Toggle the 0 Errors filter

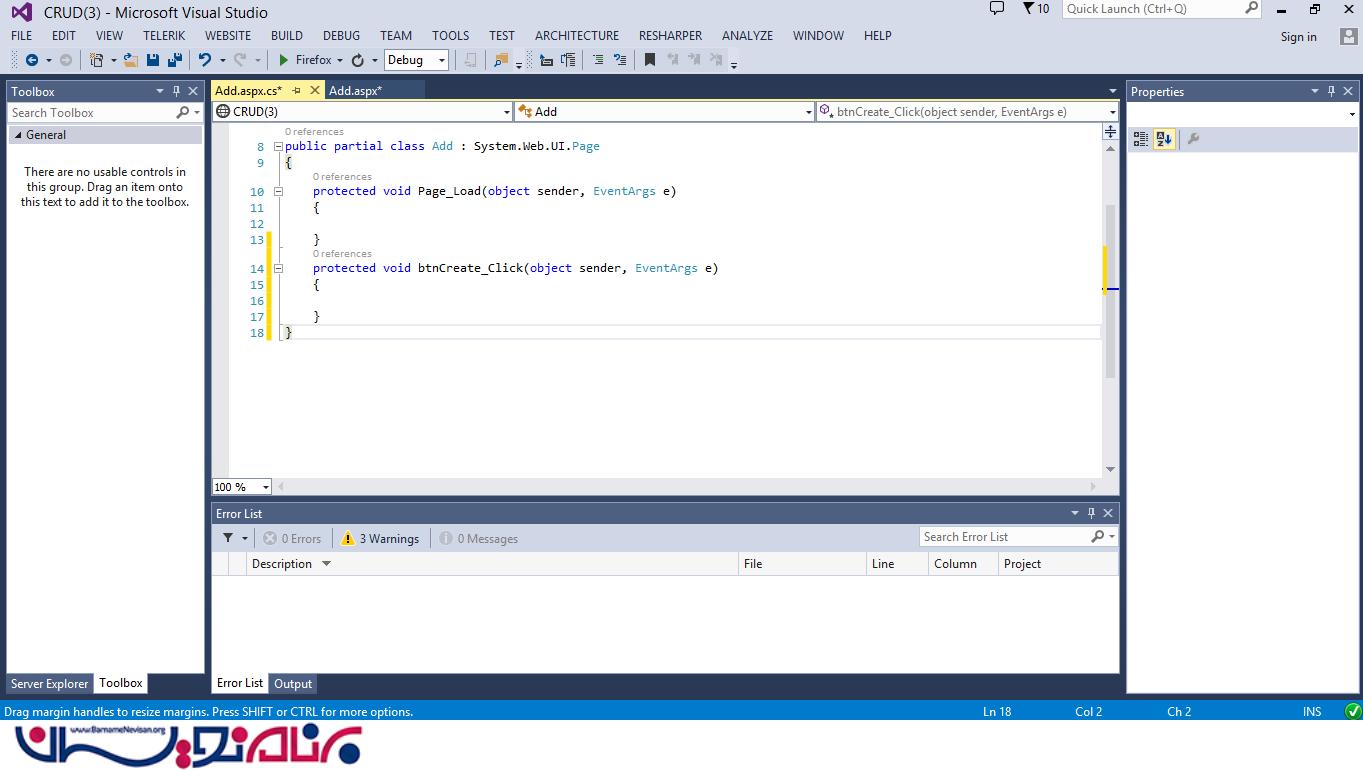coord(292,538)
